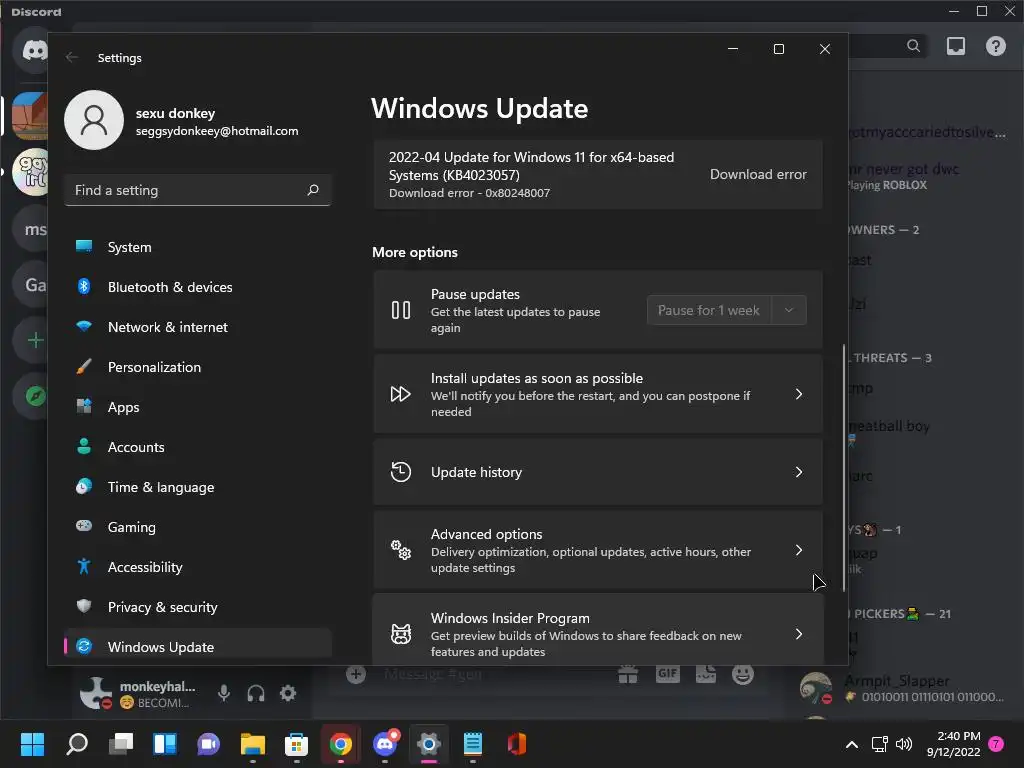1024x768 pixels.
Task: Open notification count badge in taskbar
Action: [996, 744]
